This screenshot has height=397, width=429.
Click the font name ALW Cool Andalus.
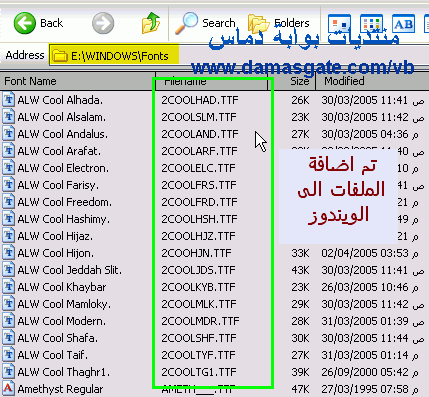click(63, 134)
